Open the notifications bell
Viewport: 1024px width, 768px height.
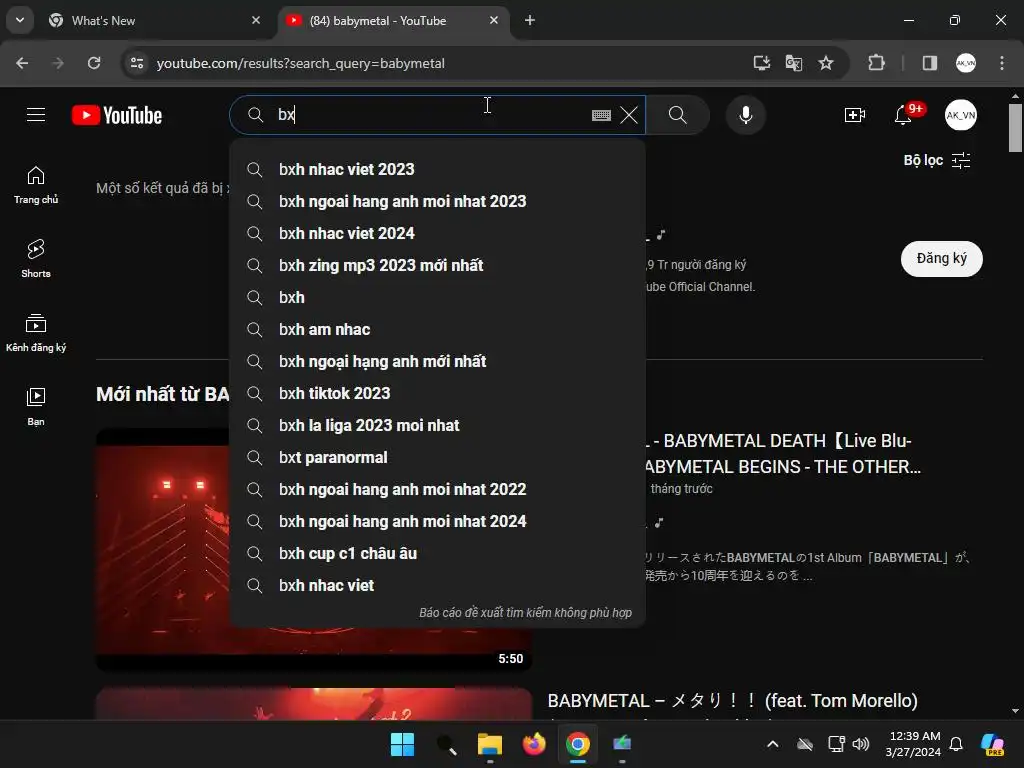(x=904, y=115)
